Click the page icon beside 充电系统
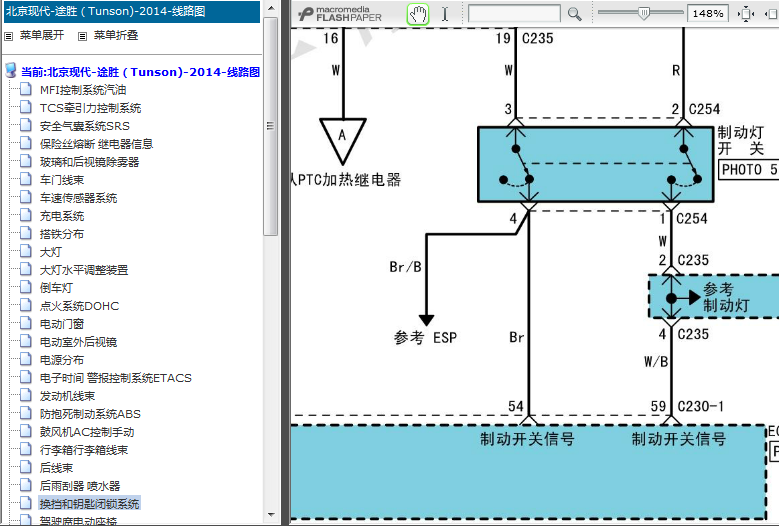 (26, 216)
